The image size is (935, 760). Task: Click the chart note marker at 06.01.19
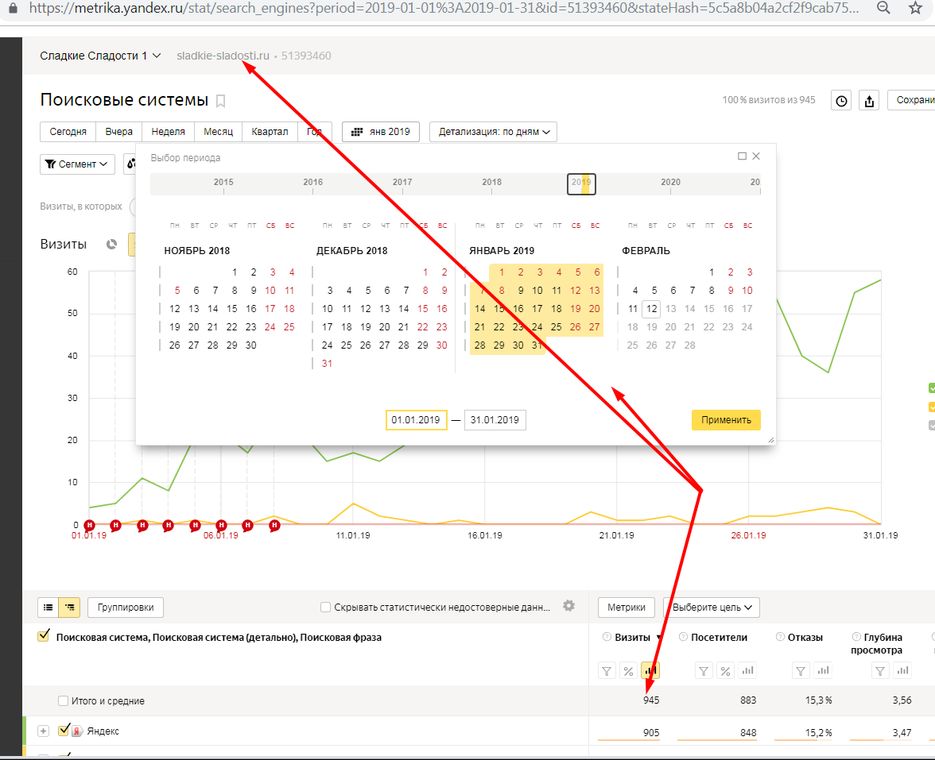(x=221, y=525)
